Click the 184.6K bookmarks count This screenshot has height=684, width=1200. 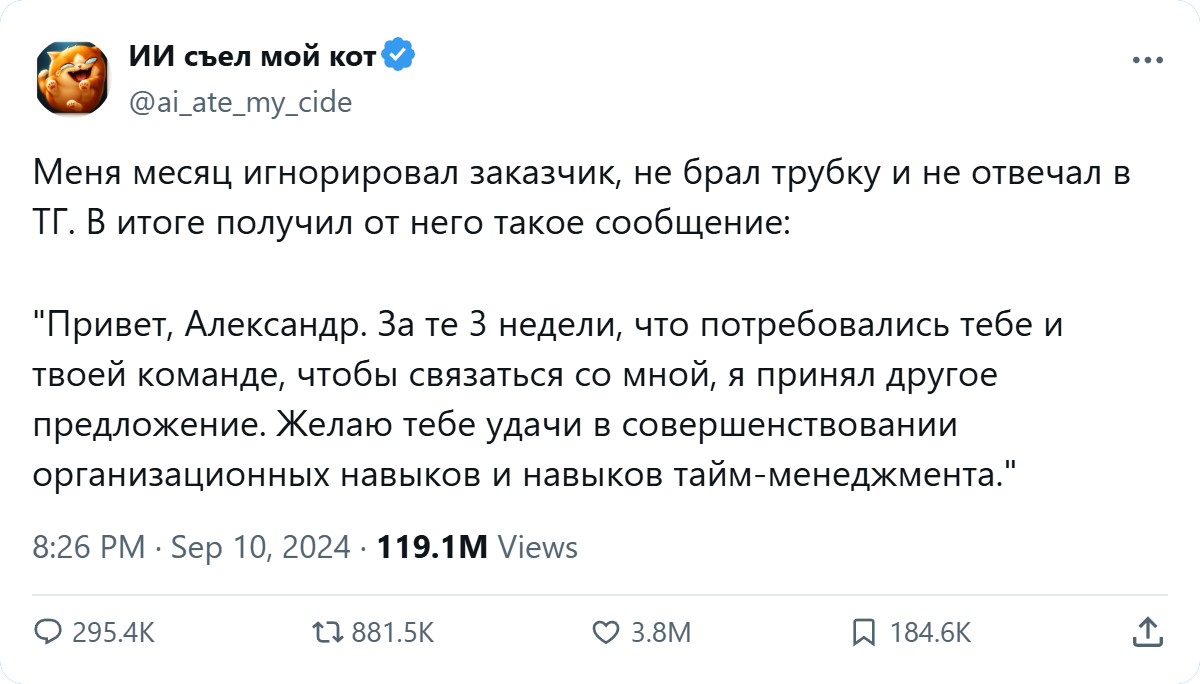929,632
